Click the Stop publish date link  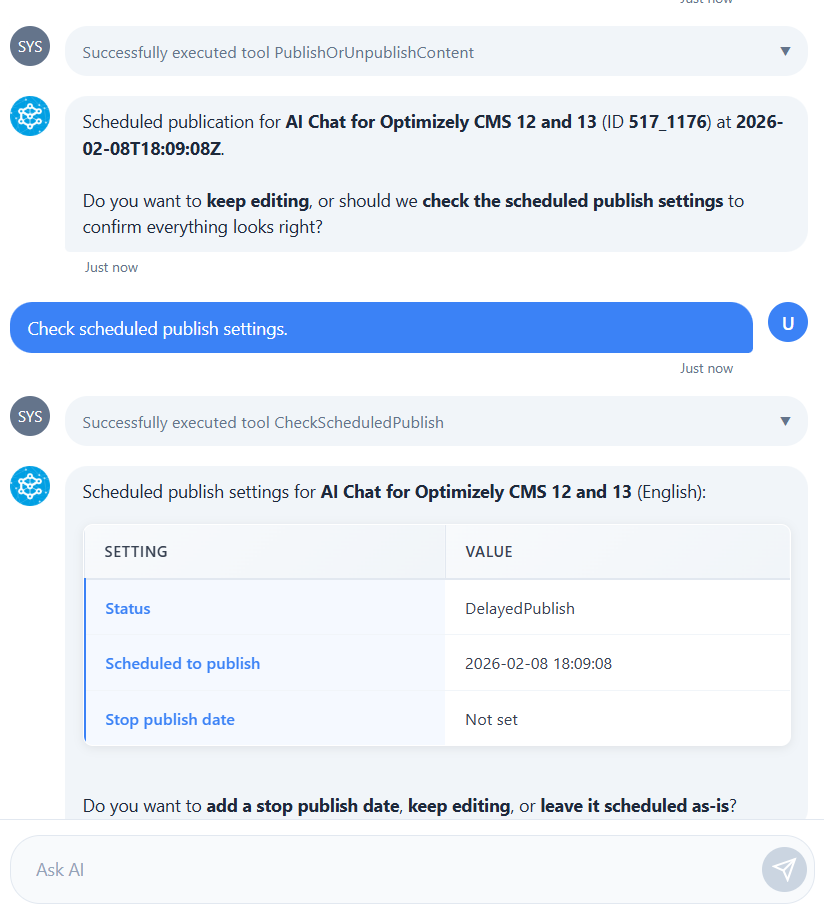169,719
